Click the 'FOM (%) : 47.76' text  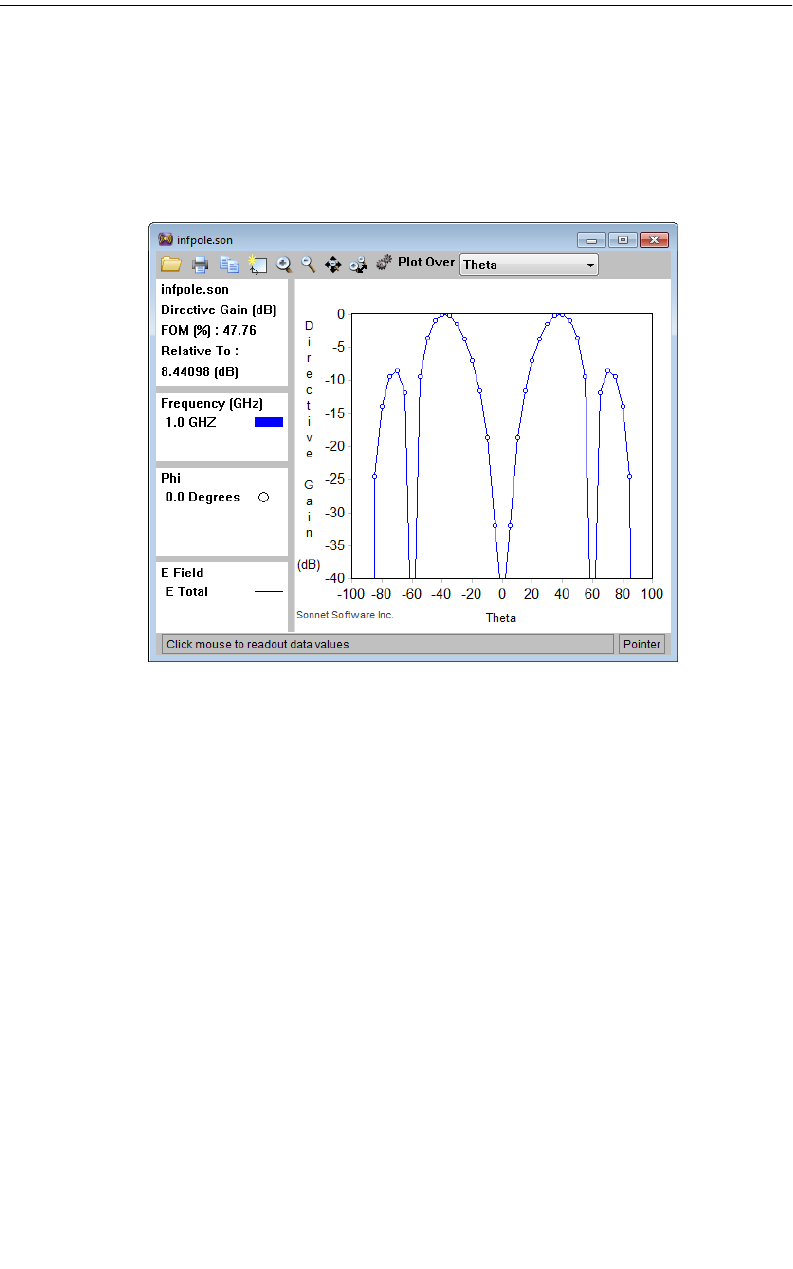208,330
